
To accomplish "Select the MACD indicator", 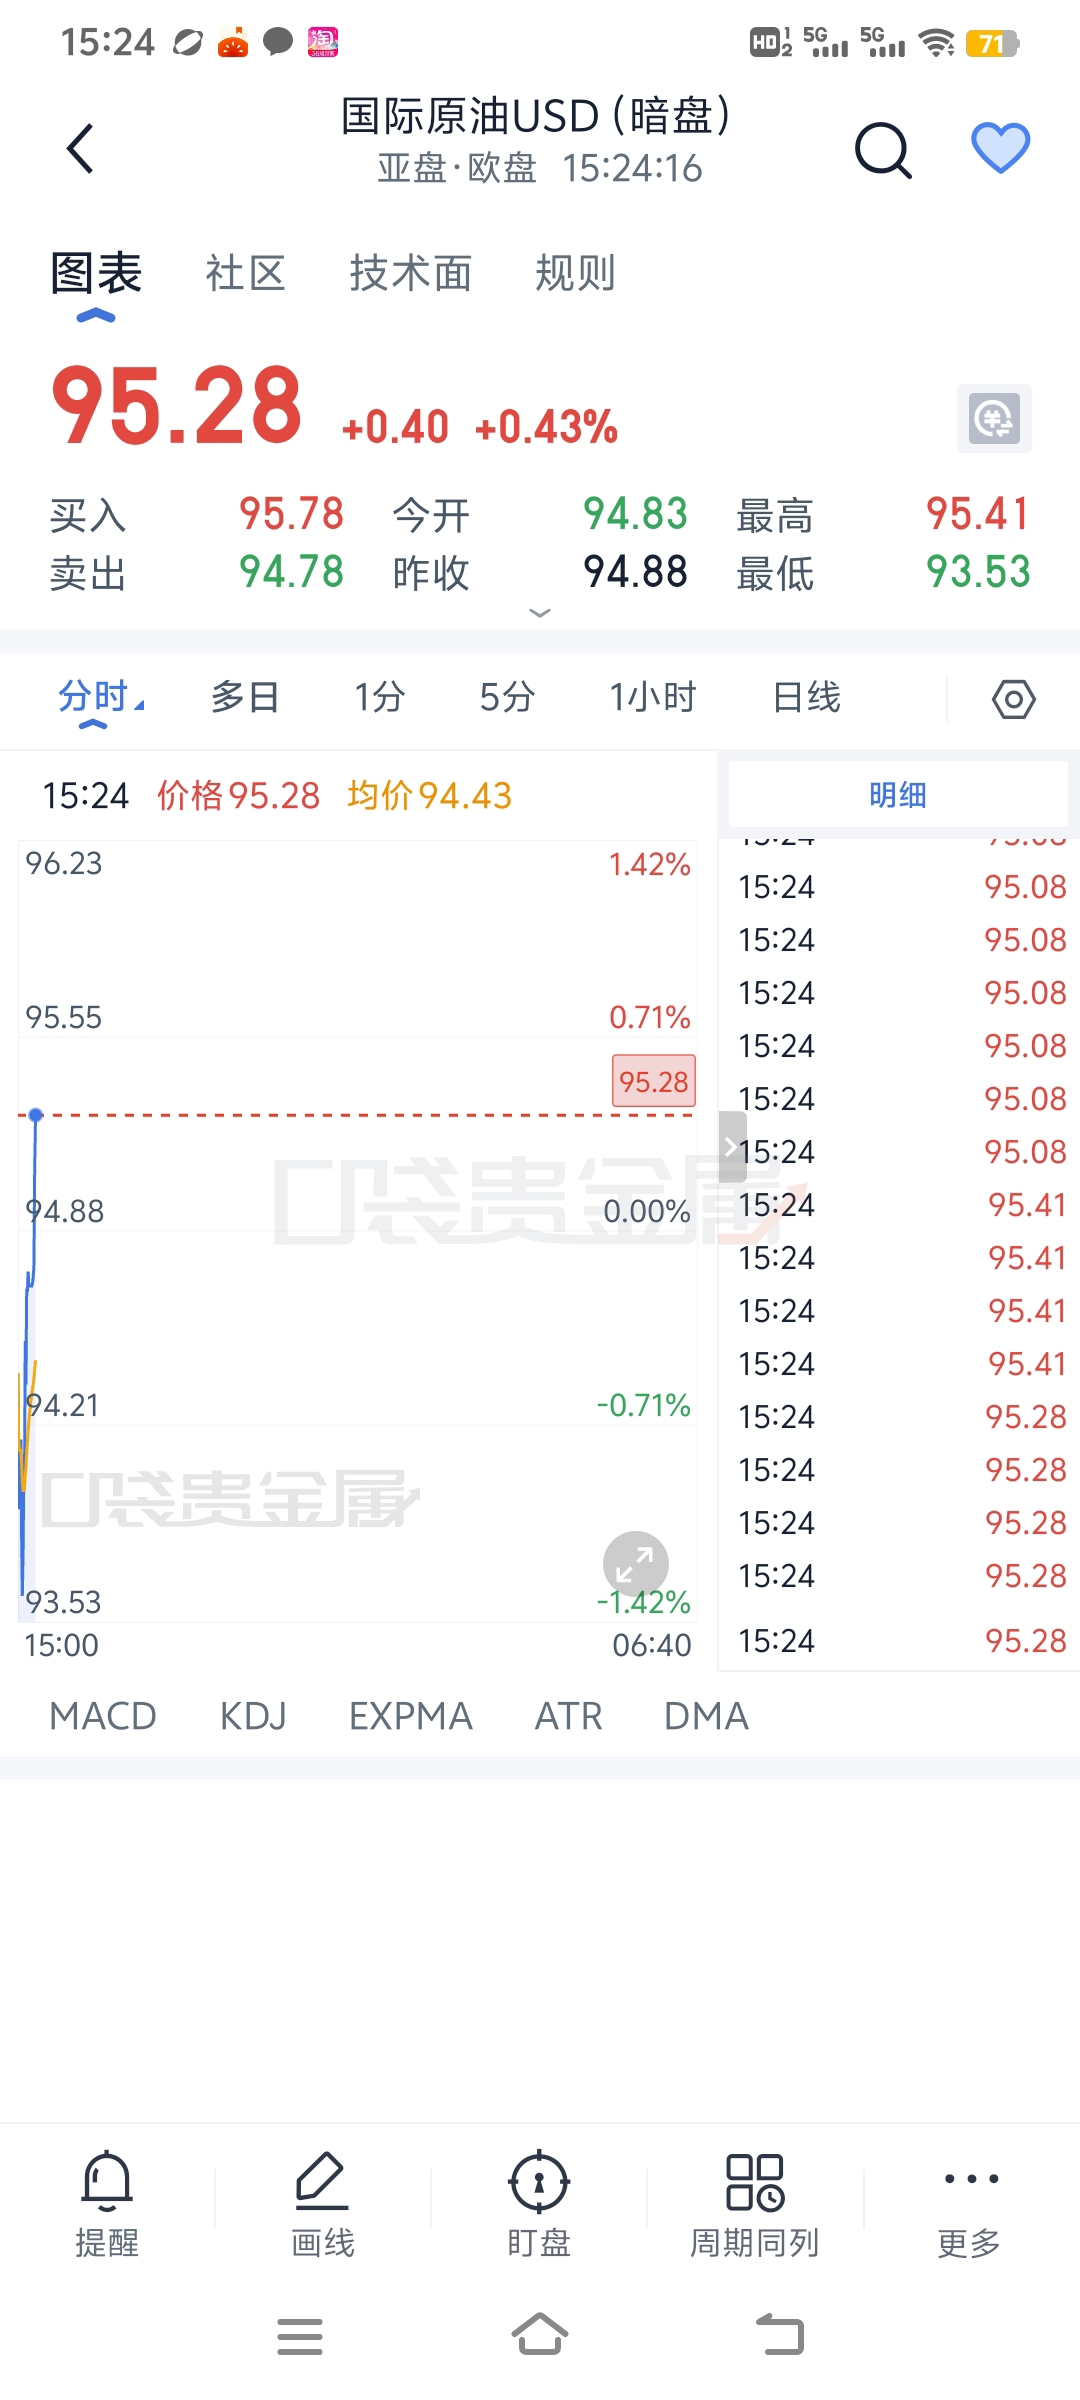I will coord(103,1716).
